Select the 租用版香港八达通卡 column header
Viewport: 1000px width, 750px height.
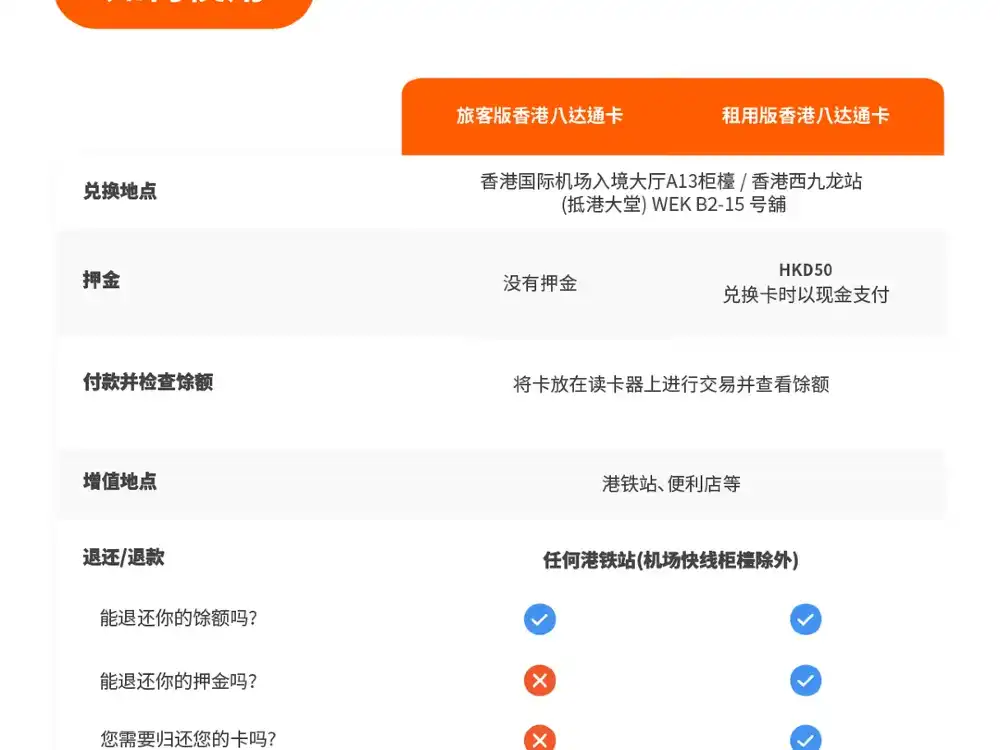805,115
